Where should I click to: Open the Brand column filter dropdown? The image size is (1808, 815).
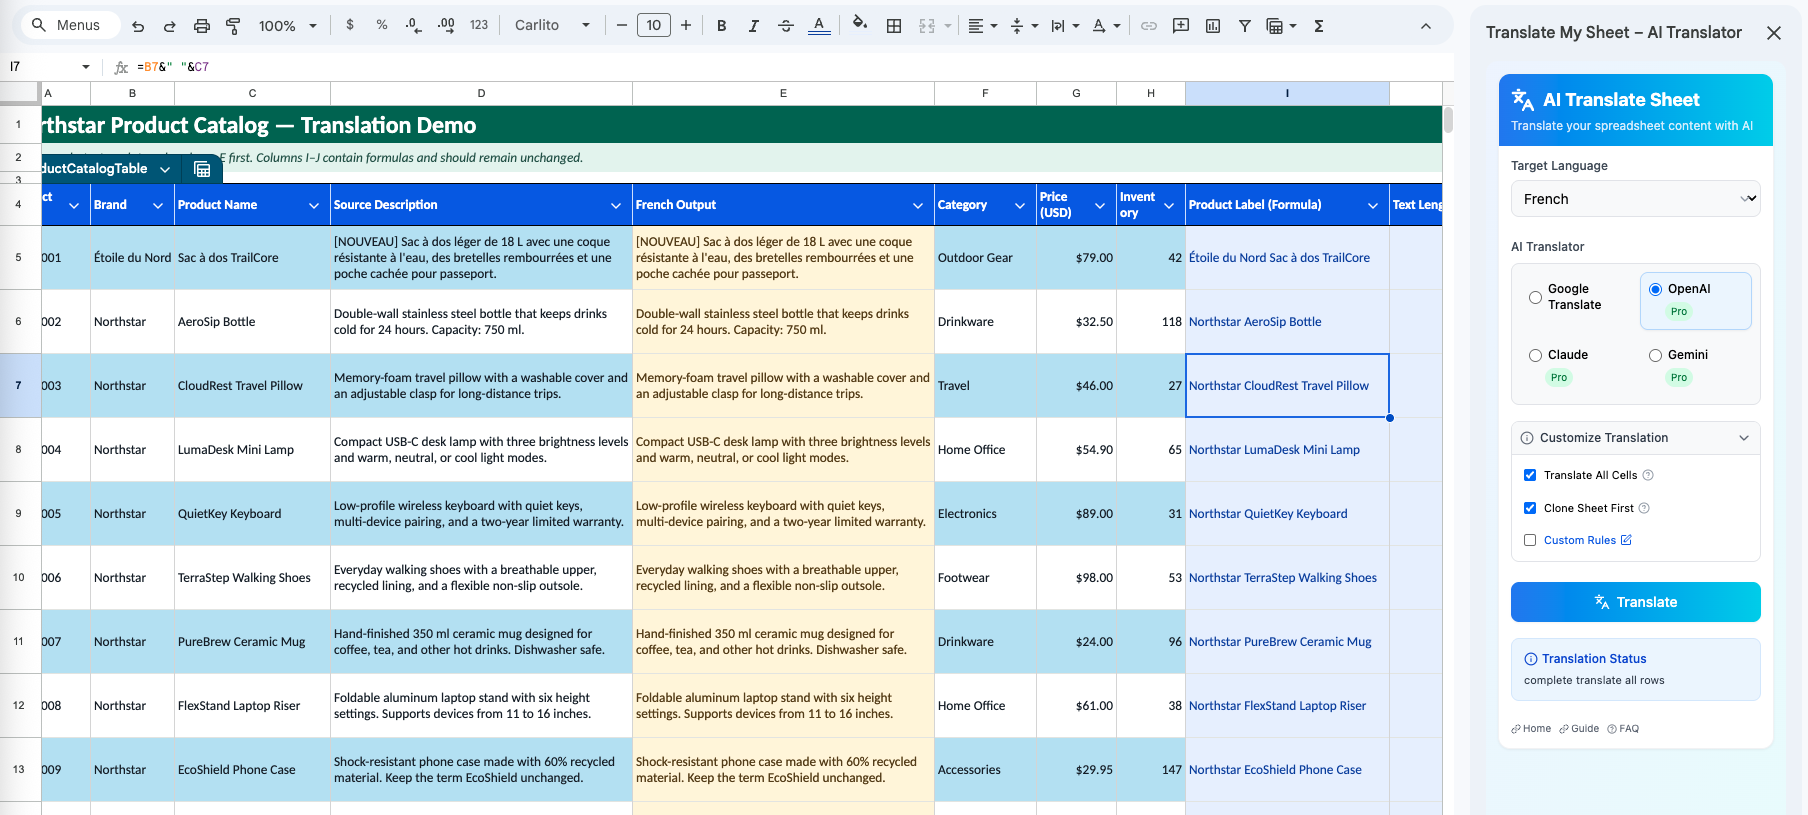(x=158, y=205)
